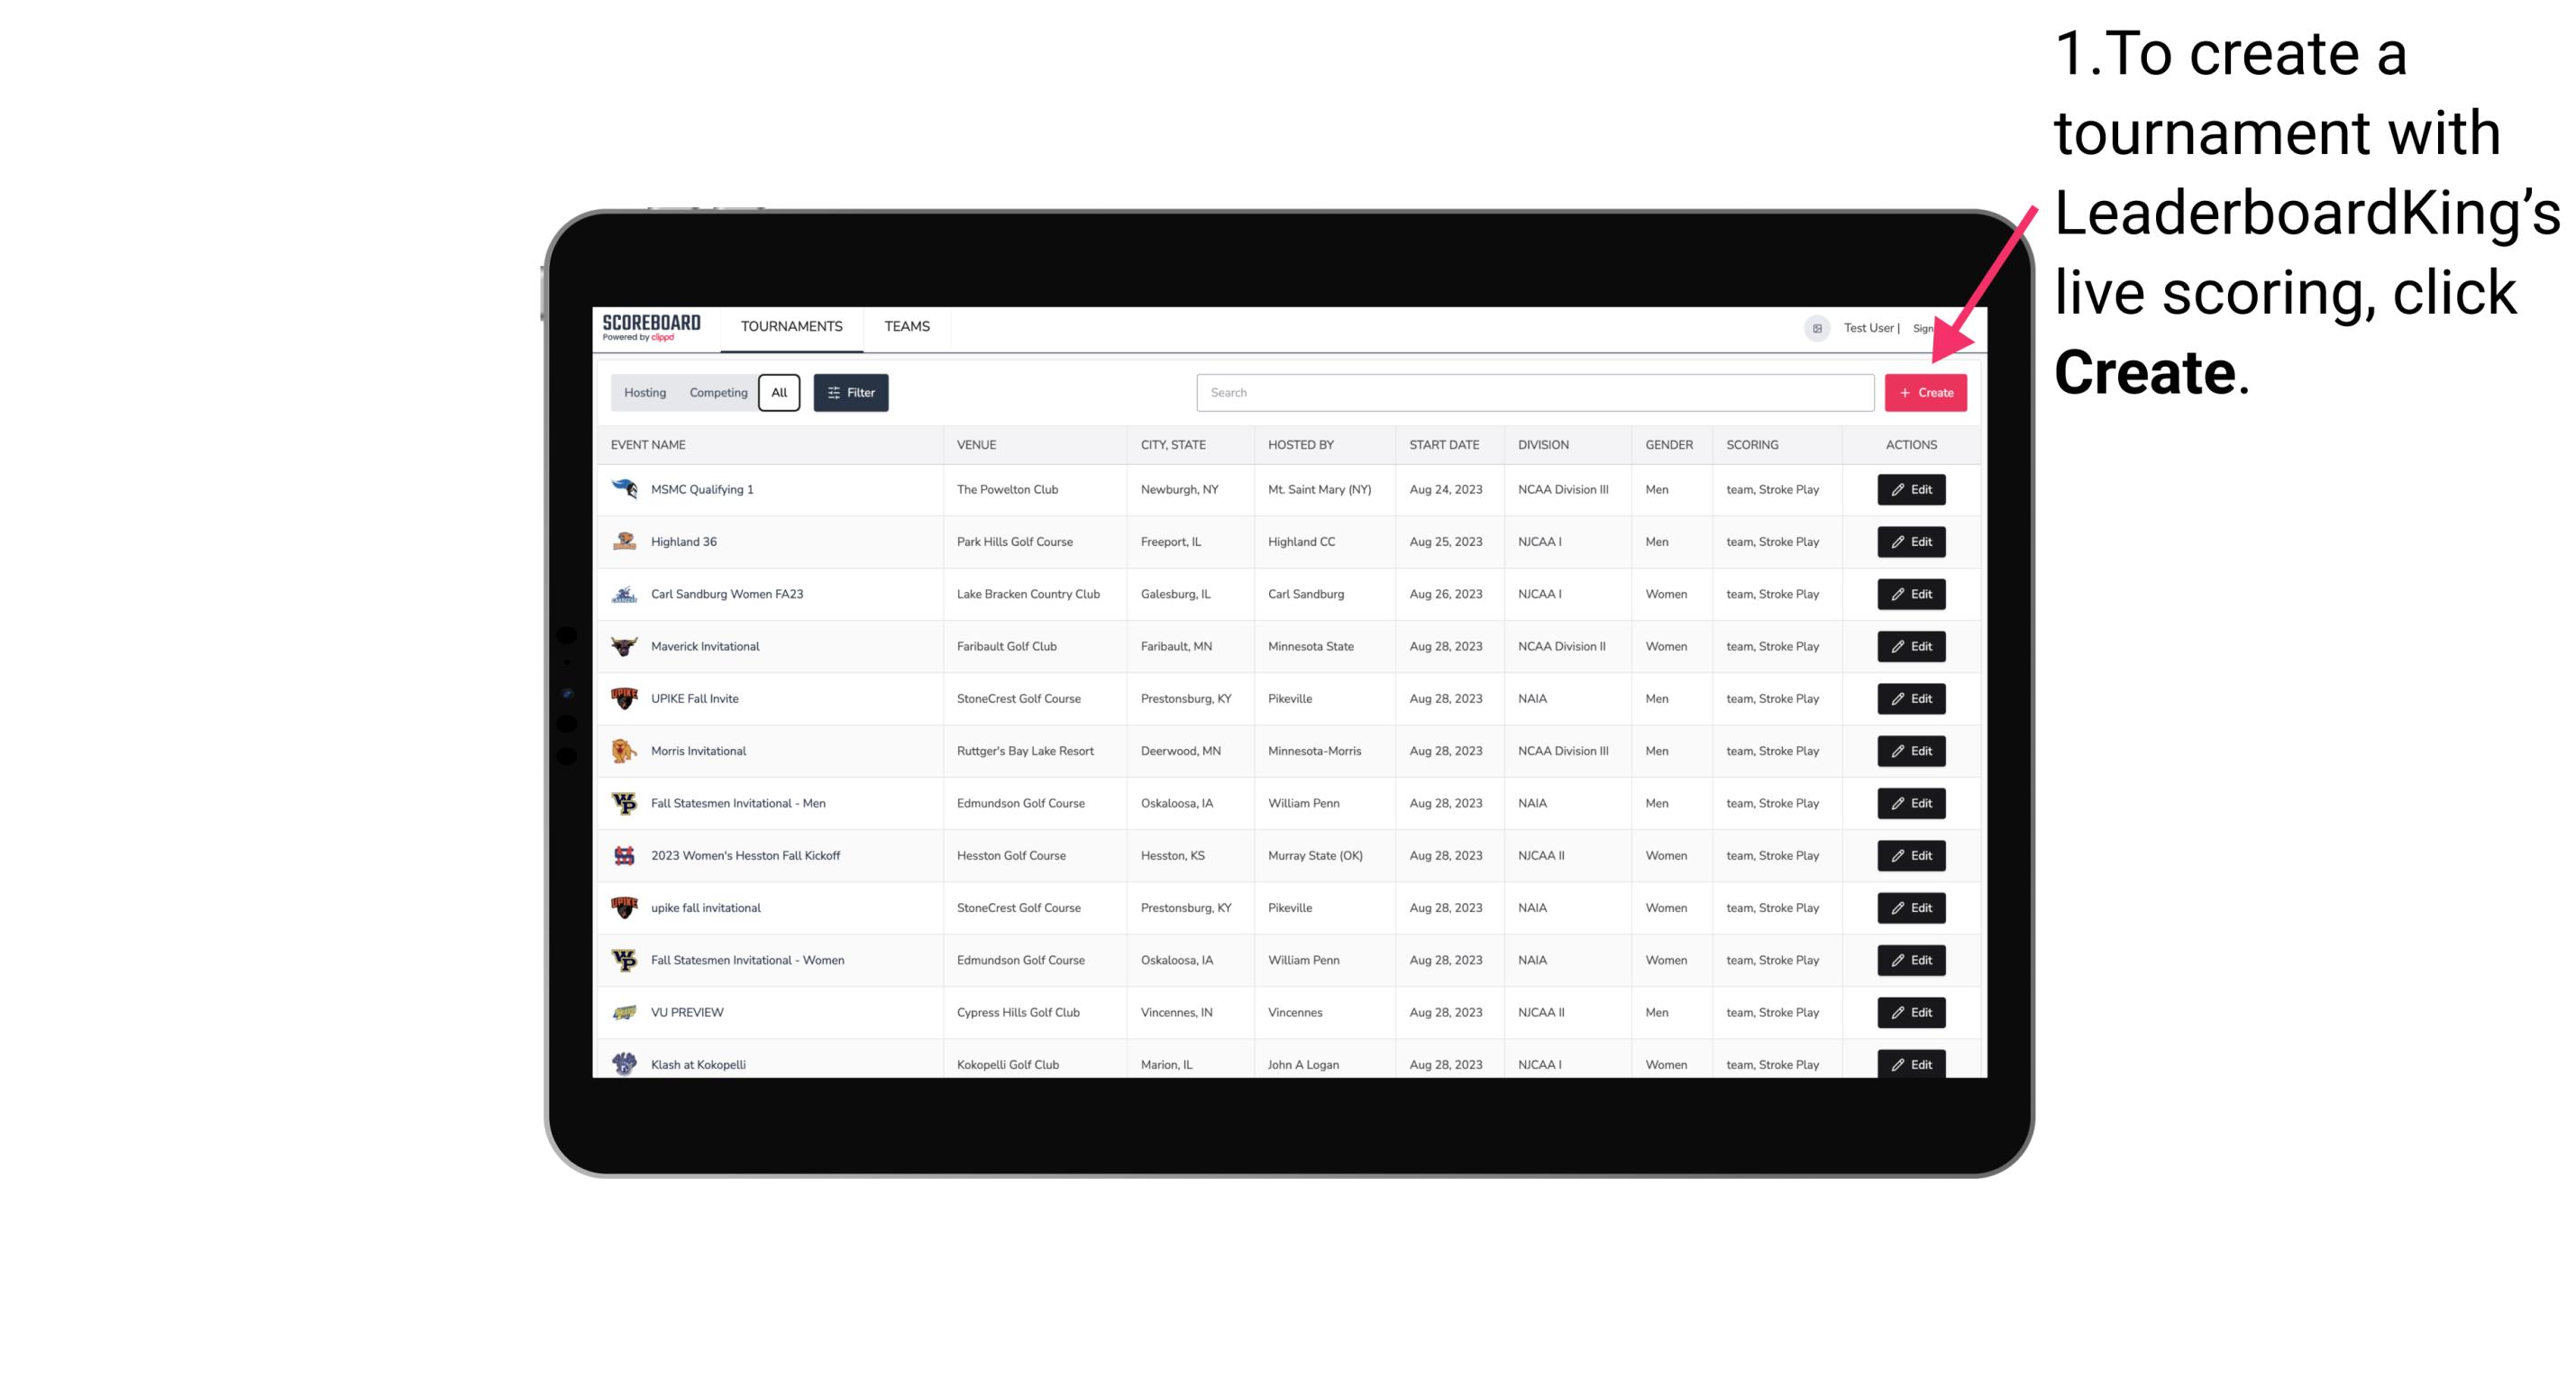This screenshot has height=1386, width=2576.
Task: Click Edit icon for Fall Statesmen Invitational - Men
Action: point(1910,802)
